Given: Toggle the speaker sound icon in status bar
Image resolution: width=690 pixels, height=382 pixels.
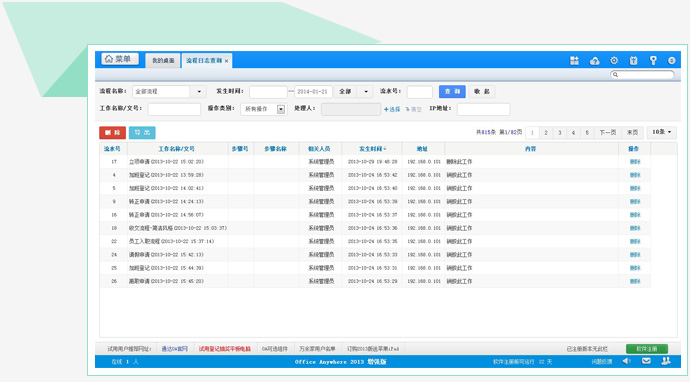Looking at the screenshot, I should (x=626, y=361).
